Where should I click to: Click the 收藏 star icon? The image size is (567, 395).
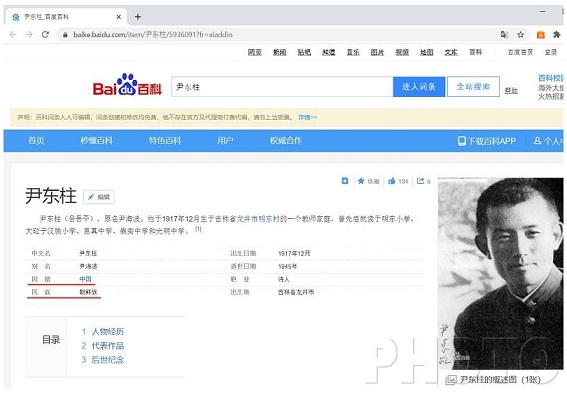tap(361, 181)
